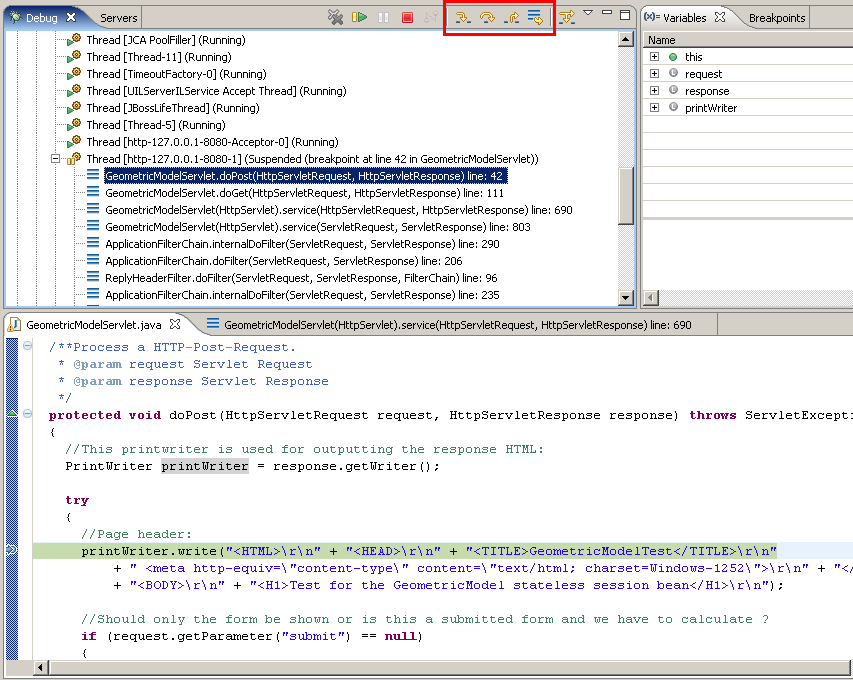The width and height of the screenshot is (853, 680).
Task: Select doGet stack frame line 111
Action: click(305, 193)
